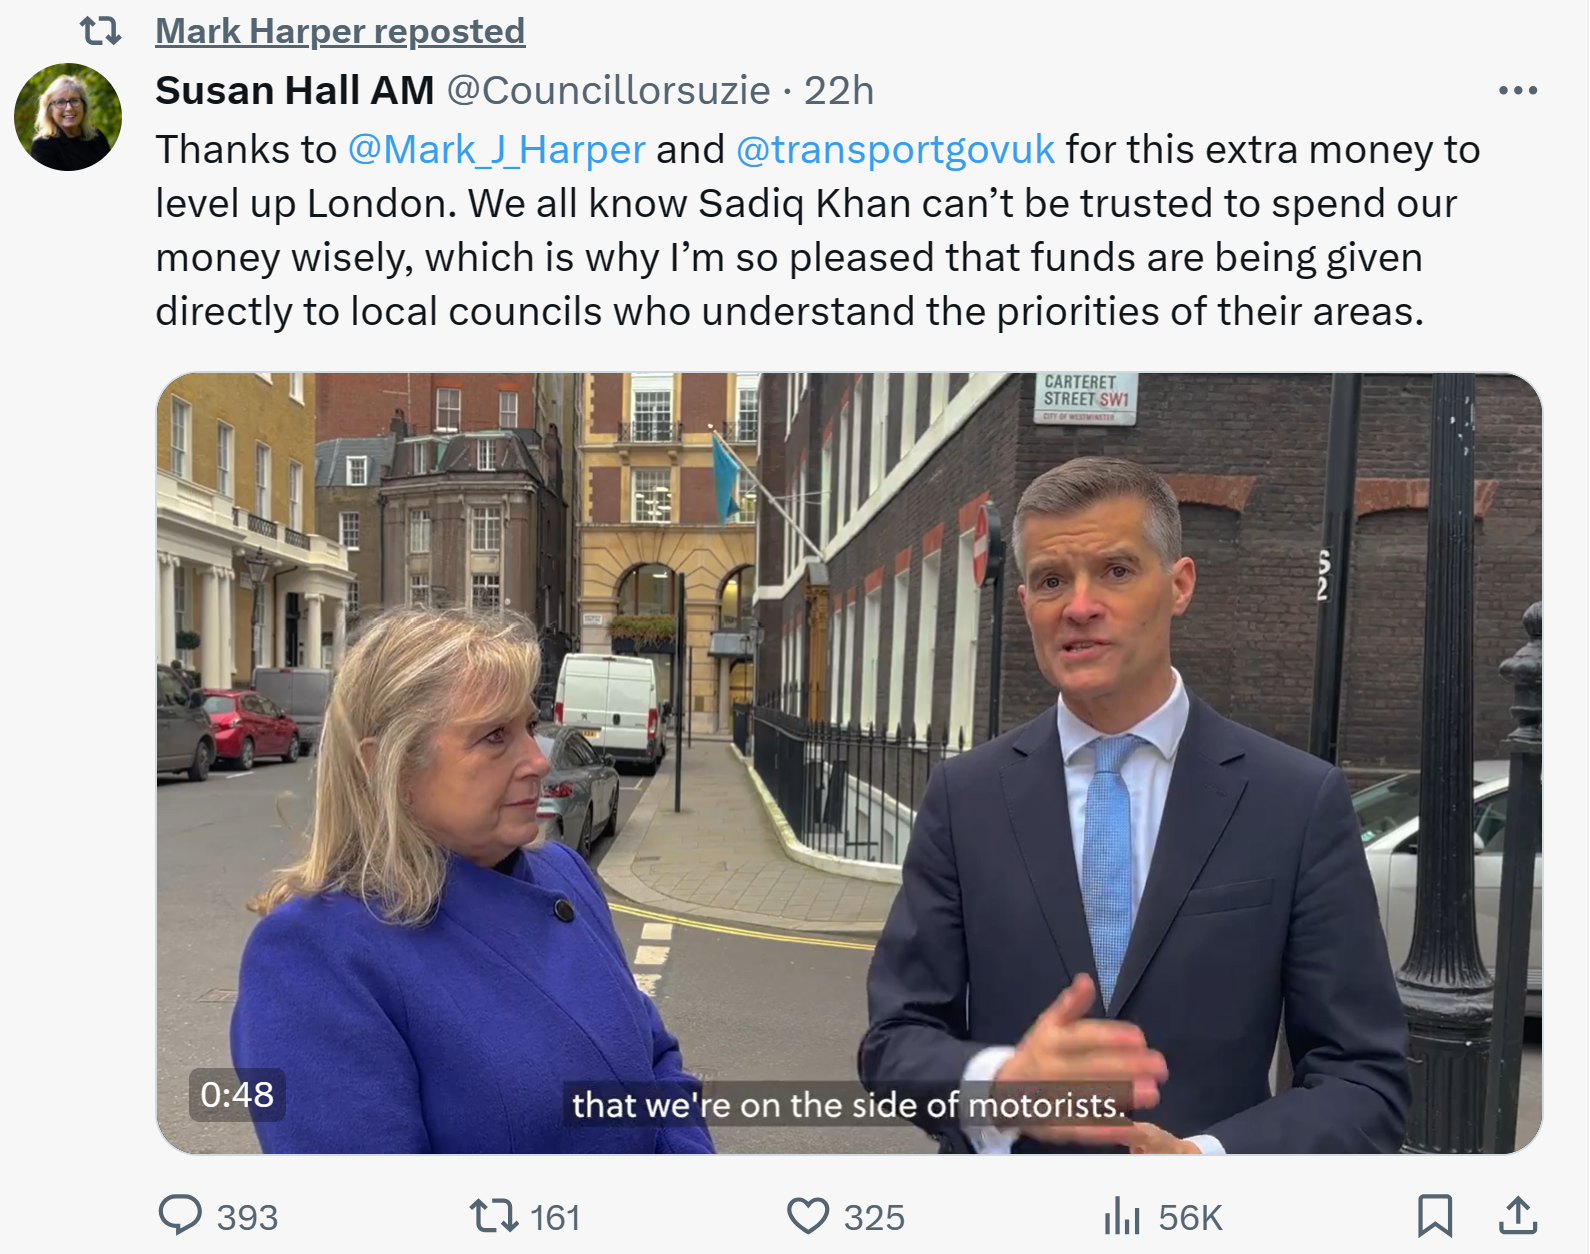Open the post via the 22h timestamp
Screen dimensions: 1590x1254
839,91
